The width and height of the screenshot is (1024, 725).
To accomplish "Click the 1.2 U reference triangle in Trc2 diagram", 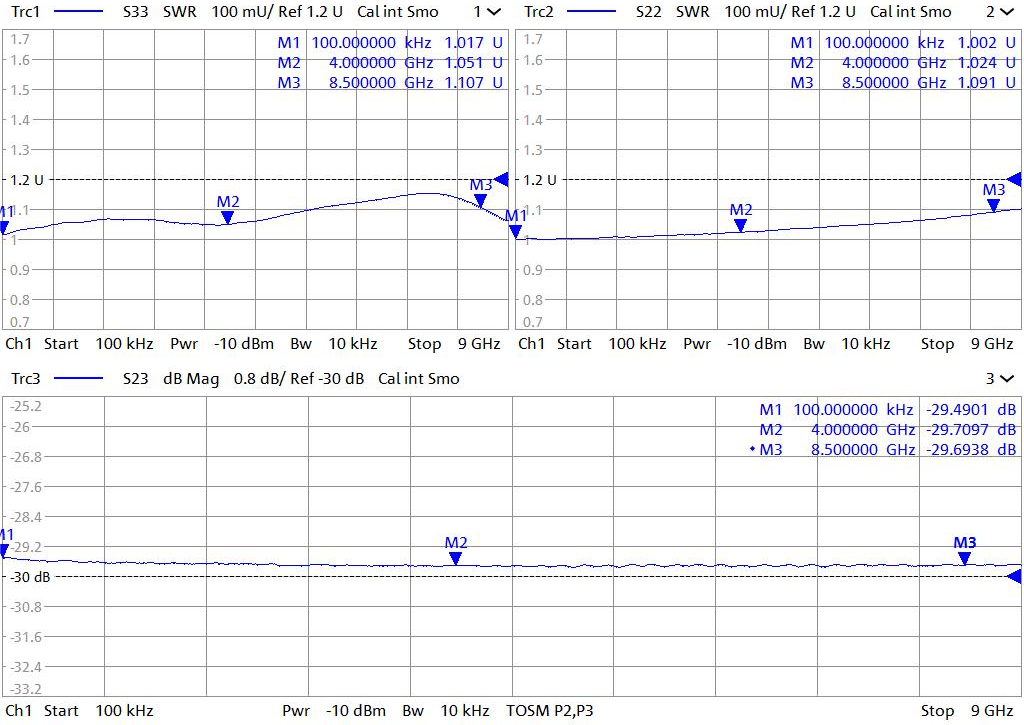I will (1014, 179).
